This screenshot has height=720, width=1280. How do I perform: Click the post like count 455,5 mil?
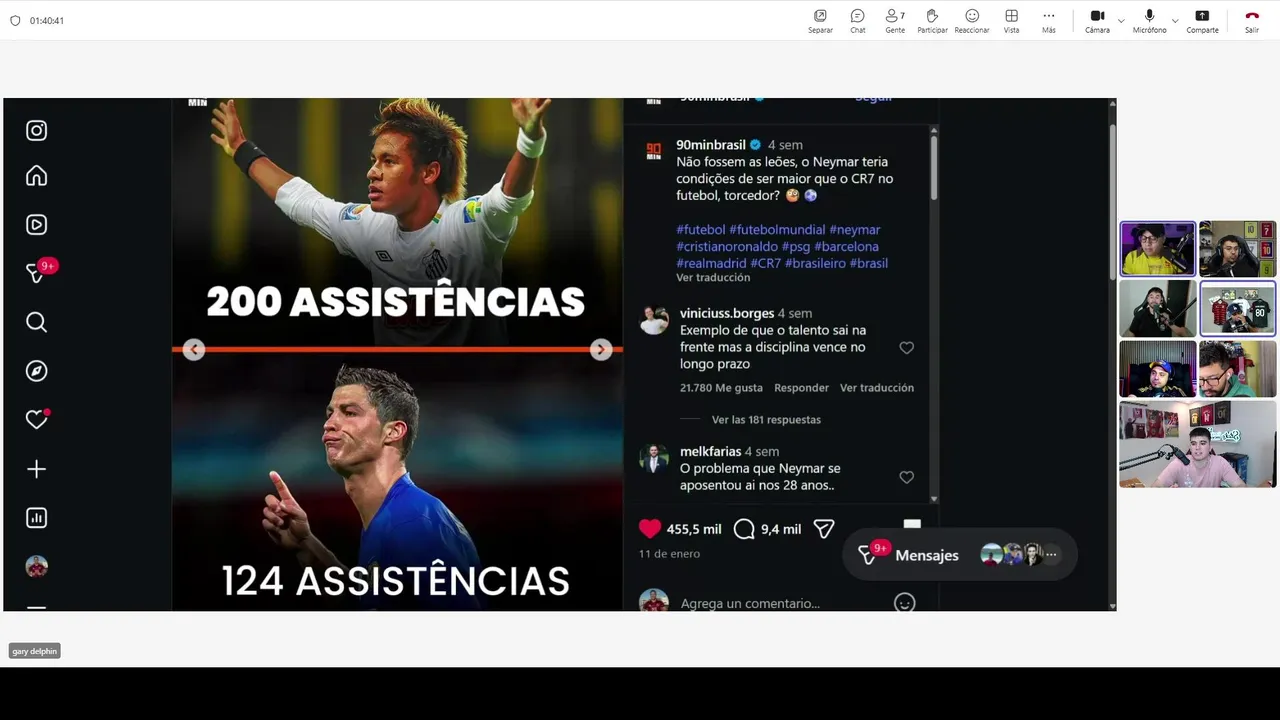pos(694,529)
